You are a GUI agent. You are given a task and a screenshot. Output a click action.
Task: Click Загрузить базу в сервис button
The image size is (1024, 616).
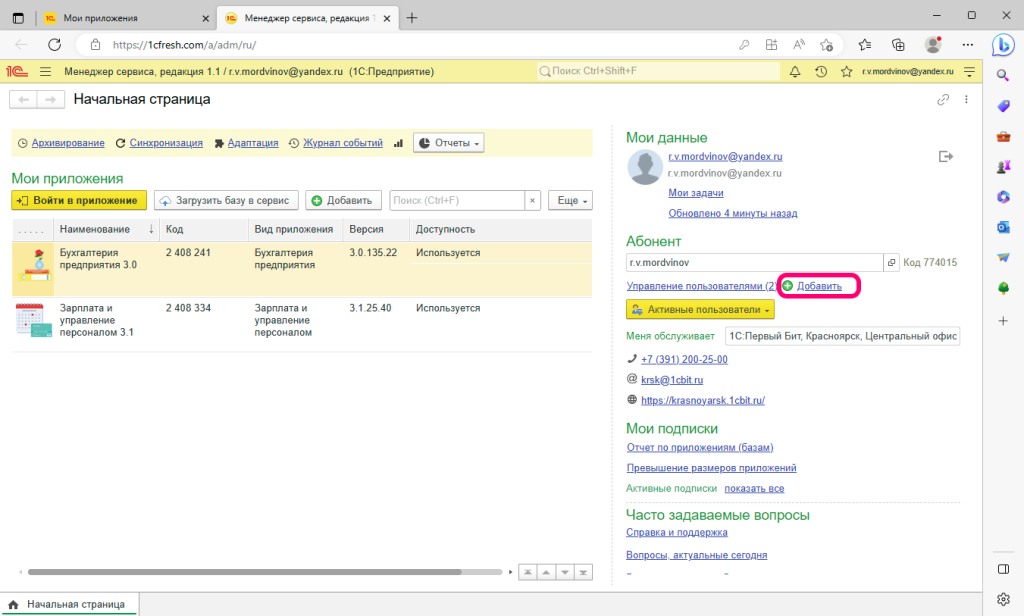pyautogui.click(x=226, y=201)
